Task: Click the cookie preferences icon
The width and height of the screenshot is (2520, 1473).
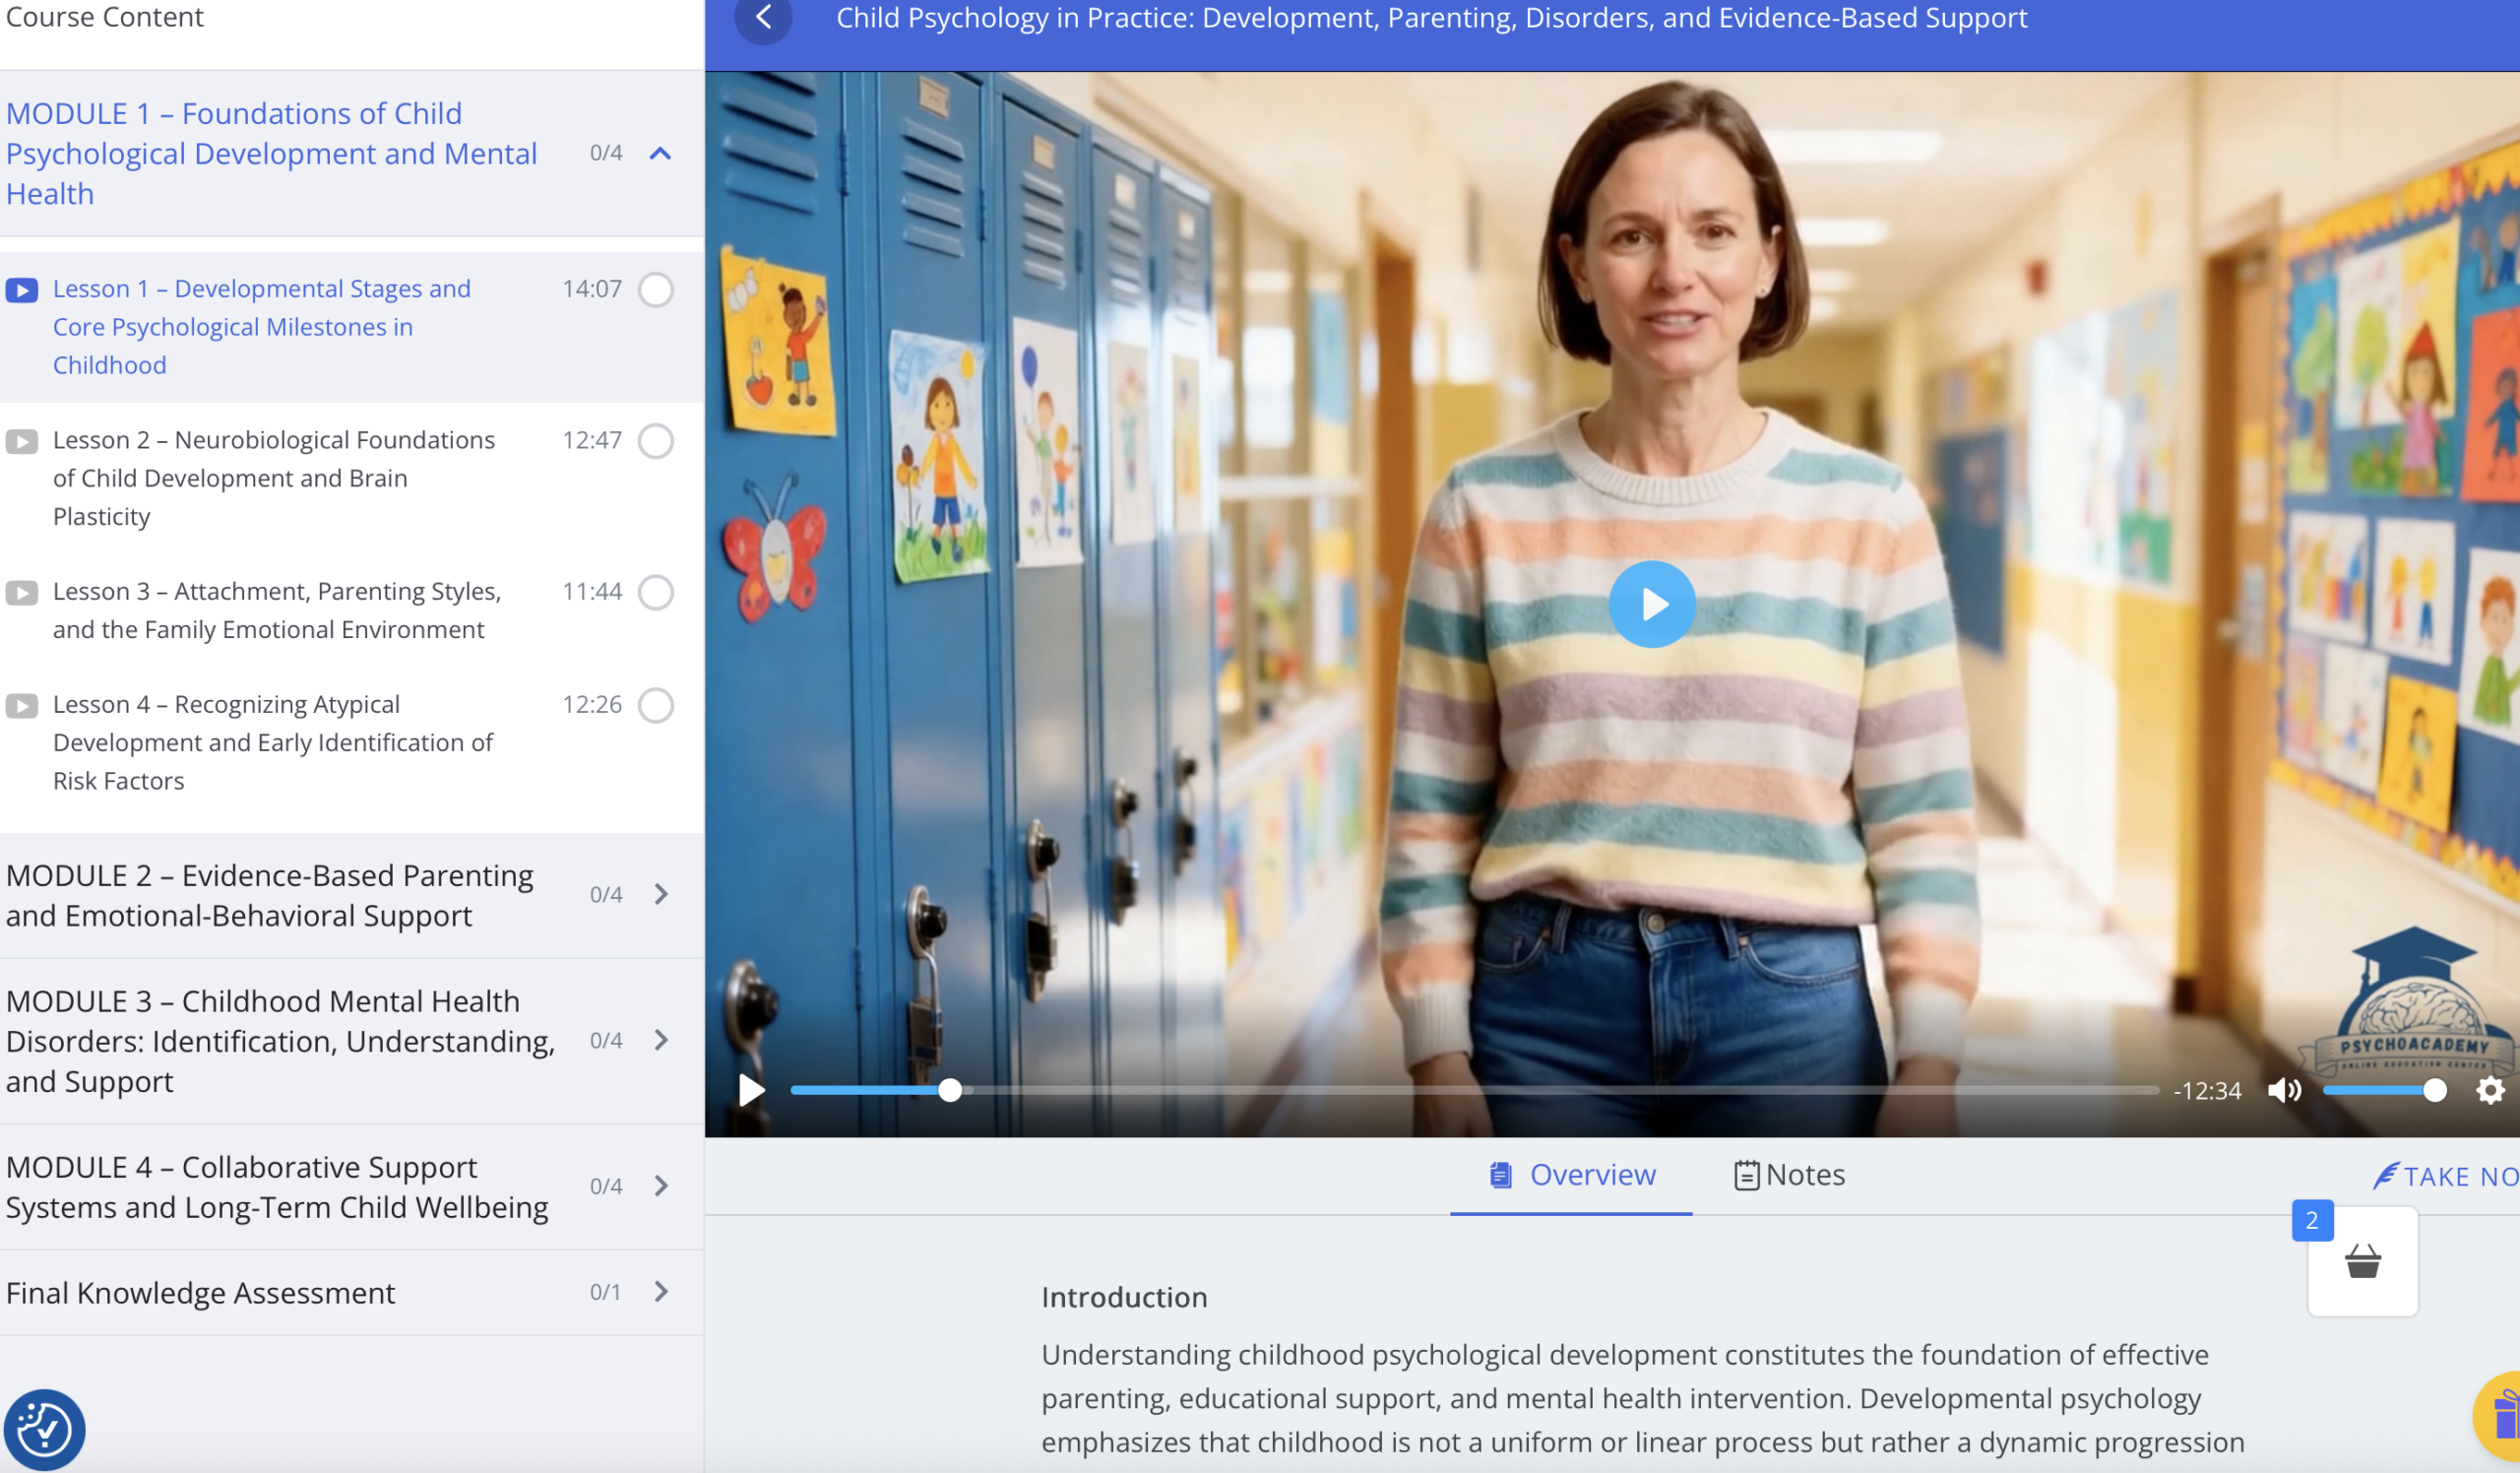Action: (x=44, y=1429)
